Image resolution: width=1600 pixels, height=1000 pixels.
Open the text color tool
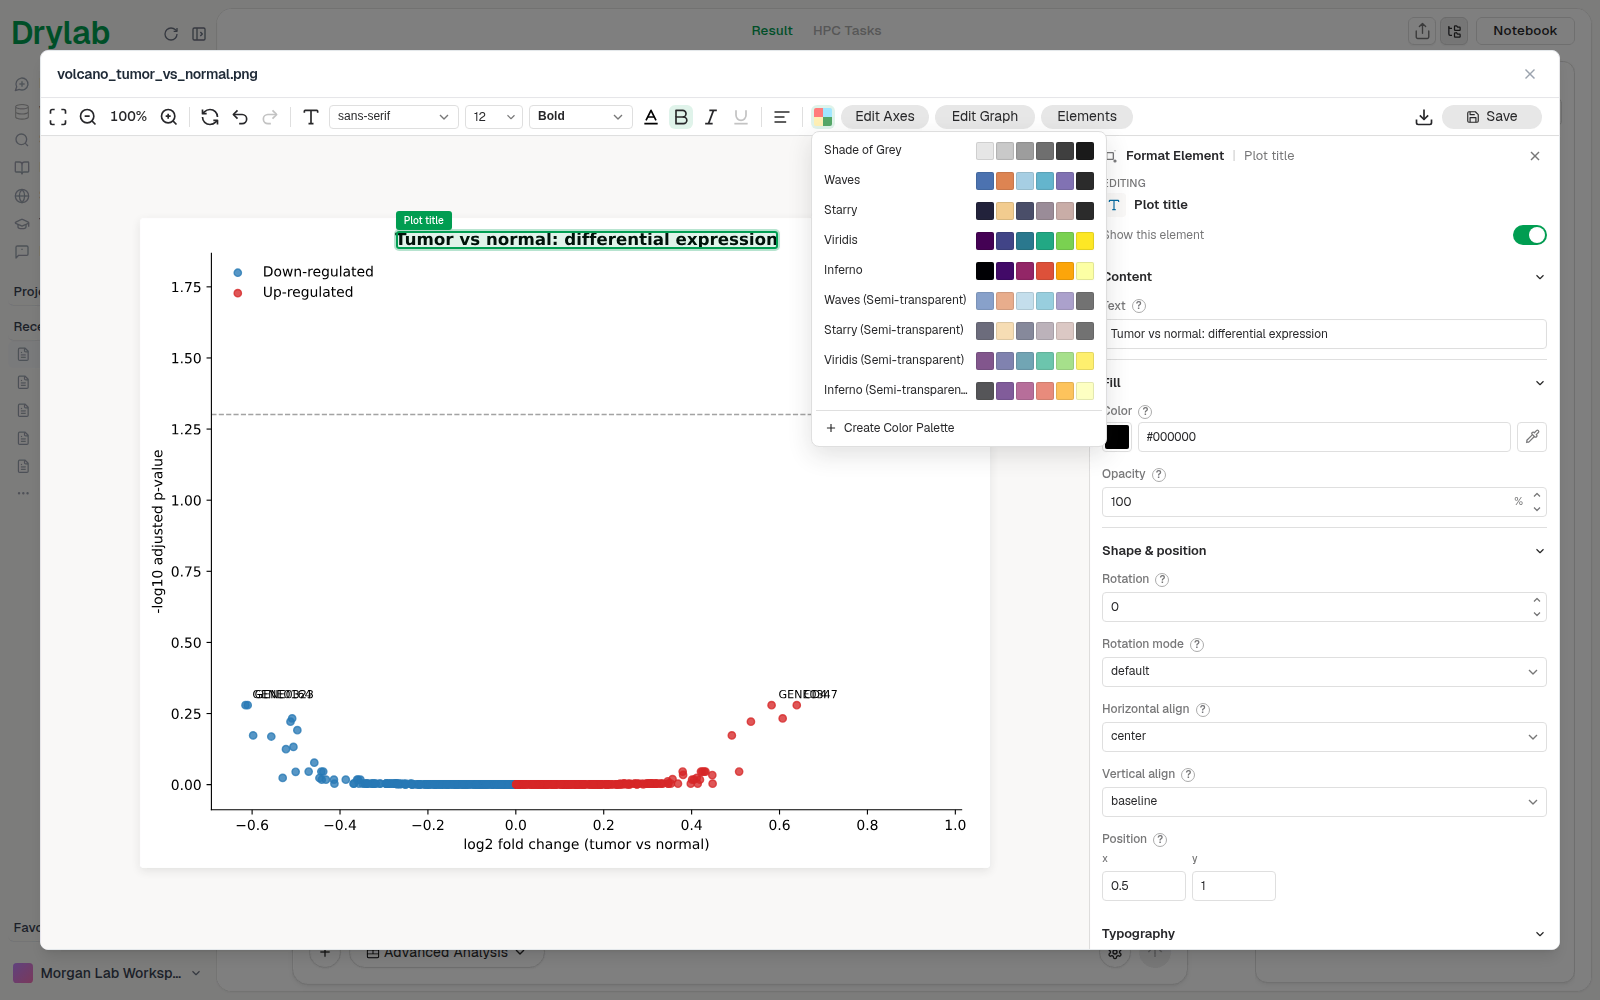[x=651, y=117]
